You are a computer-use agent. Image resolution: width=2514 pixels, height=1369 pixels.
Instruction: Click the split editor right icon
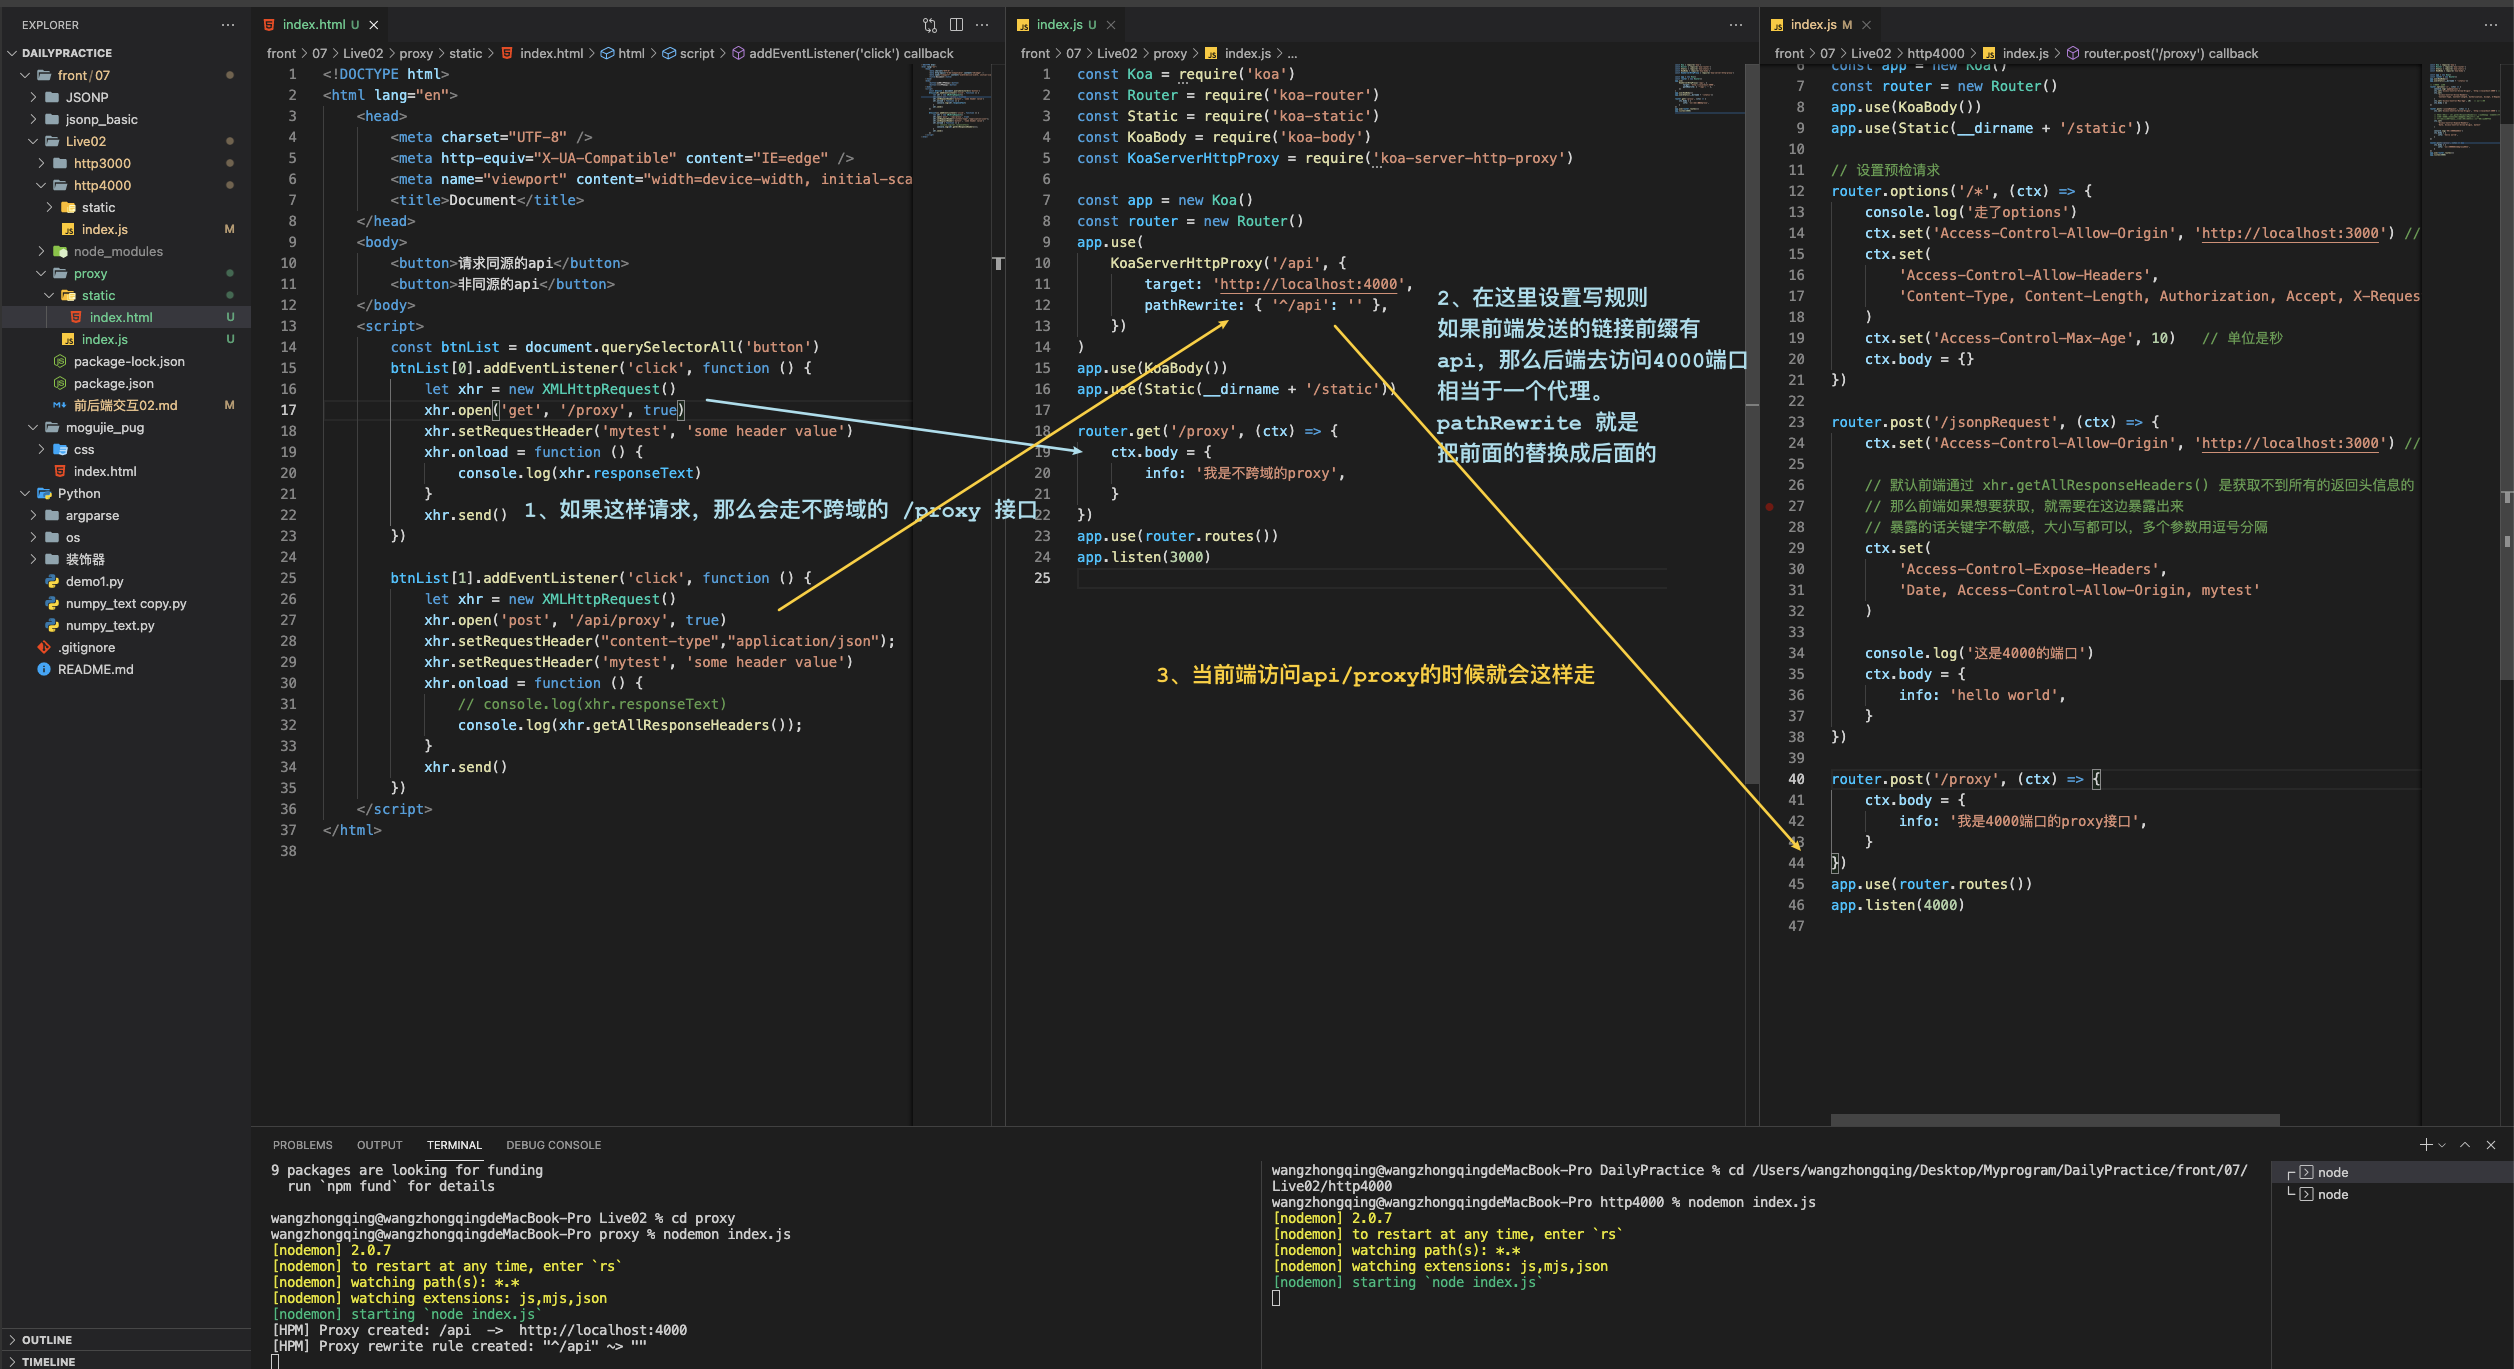coord(956,25)
